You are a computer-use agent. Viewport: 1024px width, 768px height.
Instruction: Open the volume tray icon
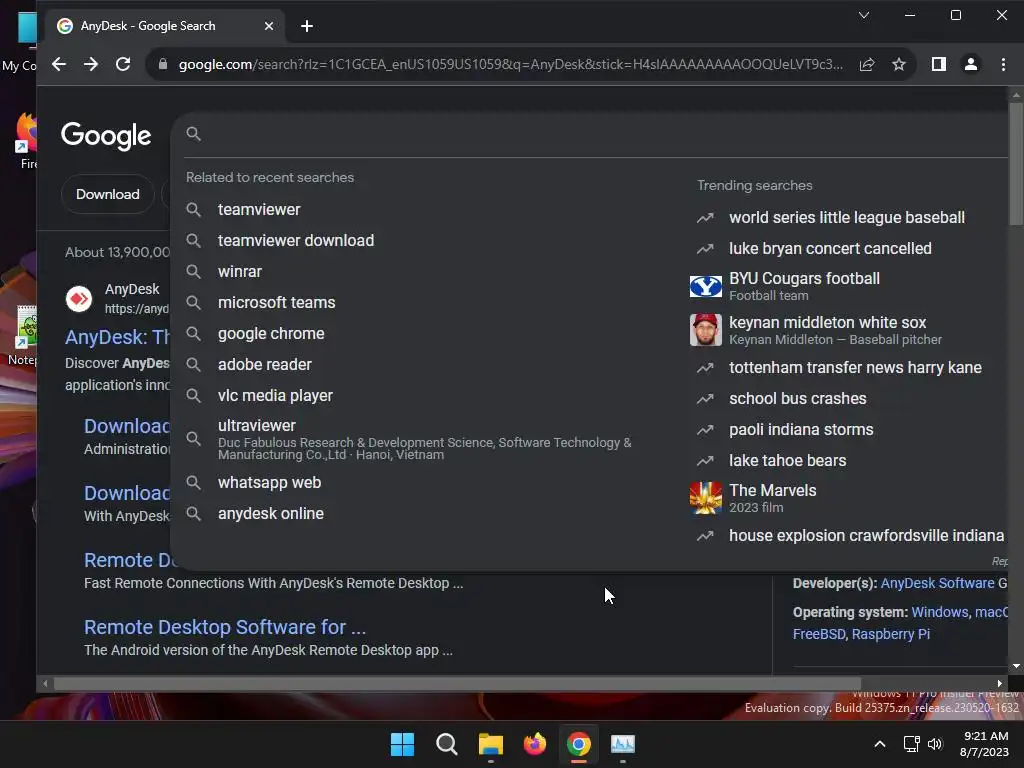click(x=935, y=744)
